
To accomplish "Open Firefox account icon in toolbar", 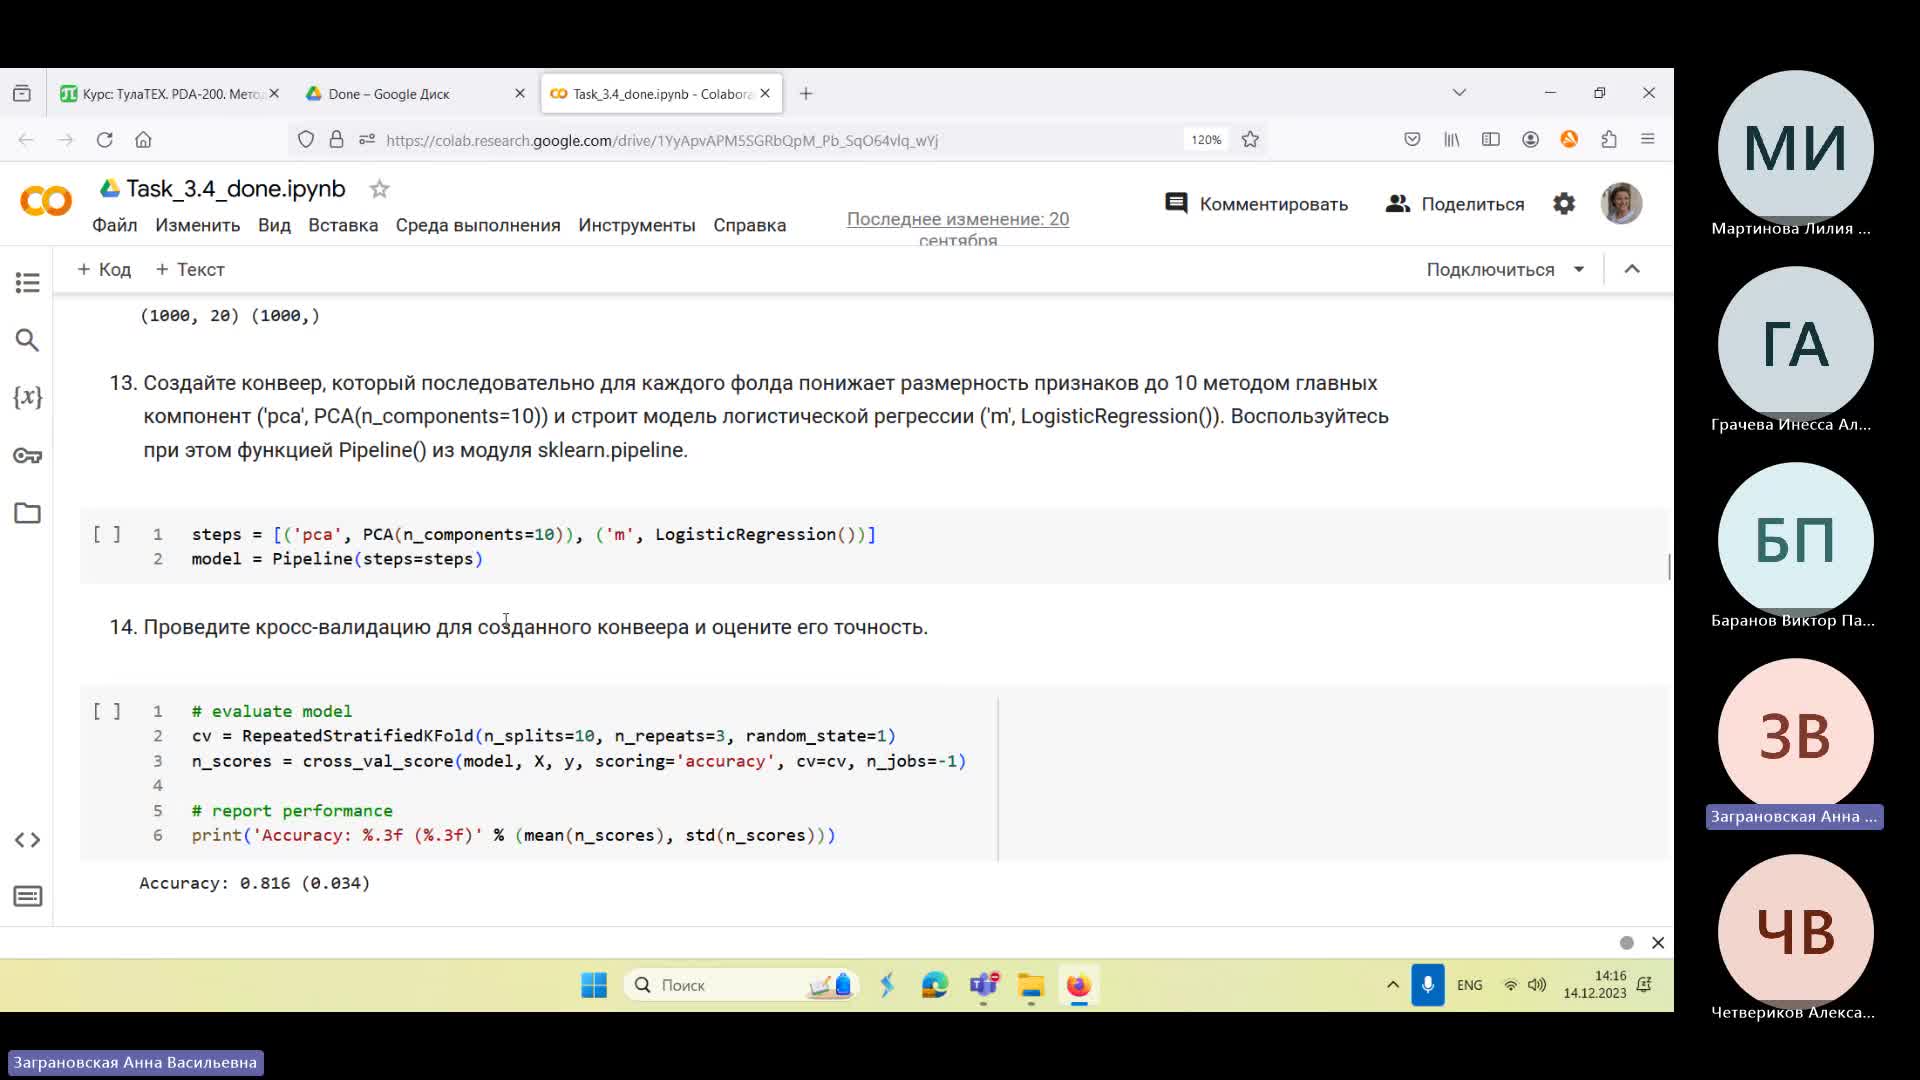I will pos(1530,140).
